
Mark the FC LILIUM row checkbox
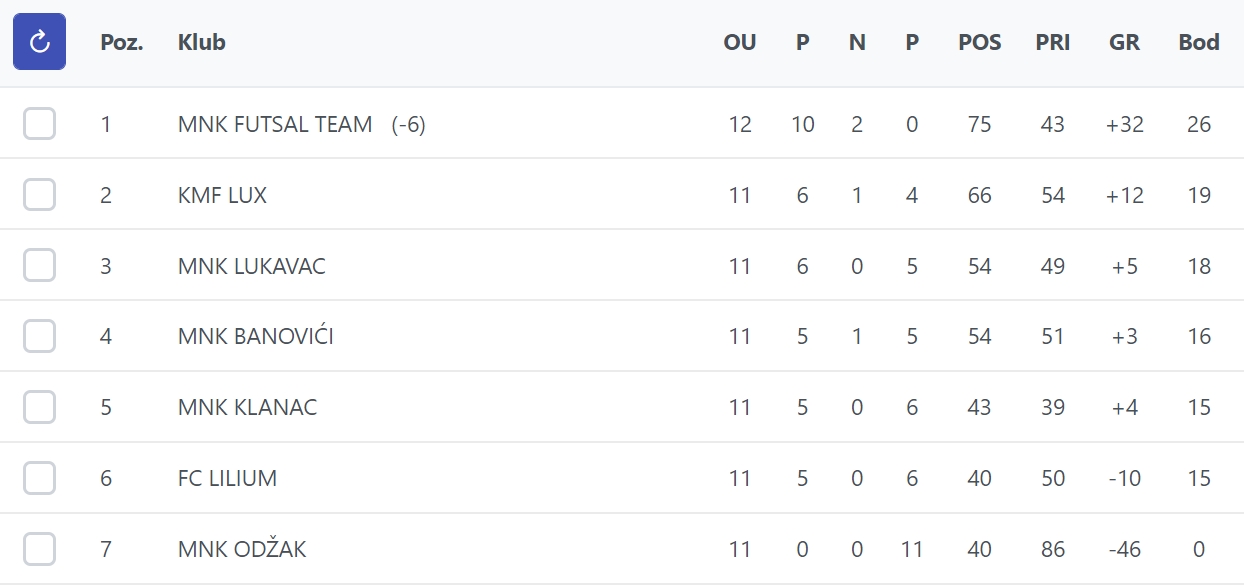coord(39,478)
